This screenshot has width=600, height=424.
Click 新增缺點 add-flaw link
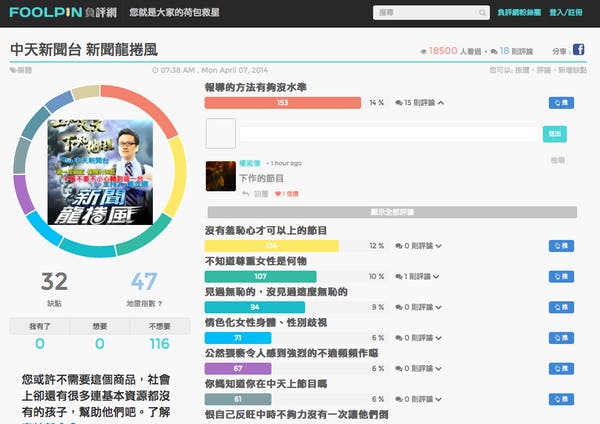(572, 70)
